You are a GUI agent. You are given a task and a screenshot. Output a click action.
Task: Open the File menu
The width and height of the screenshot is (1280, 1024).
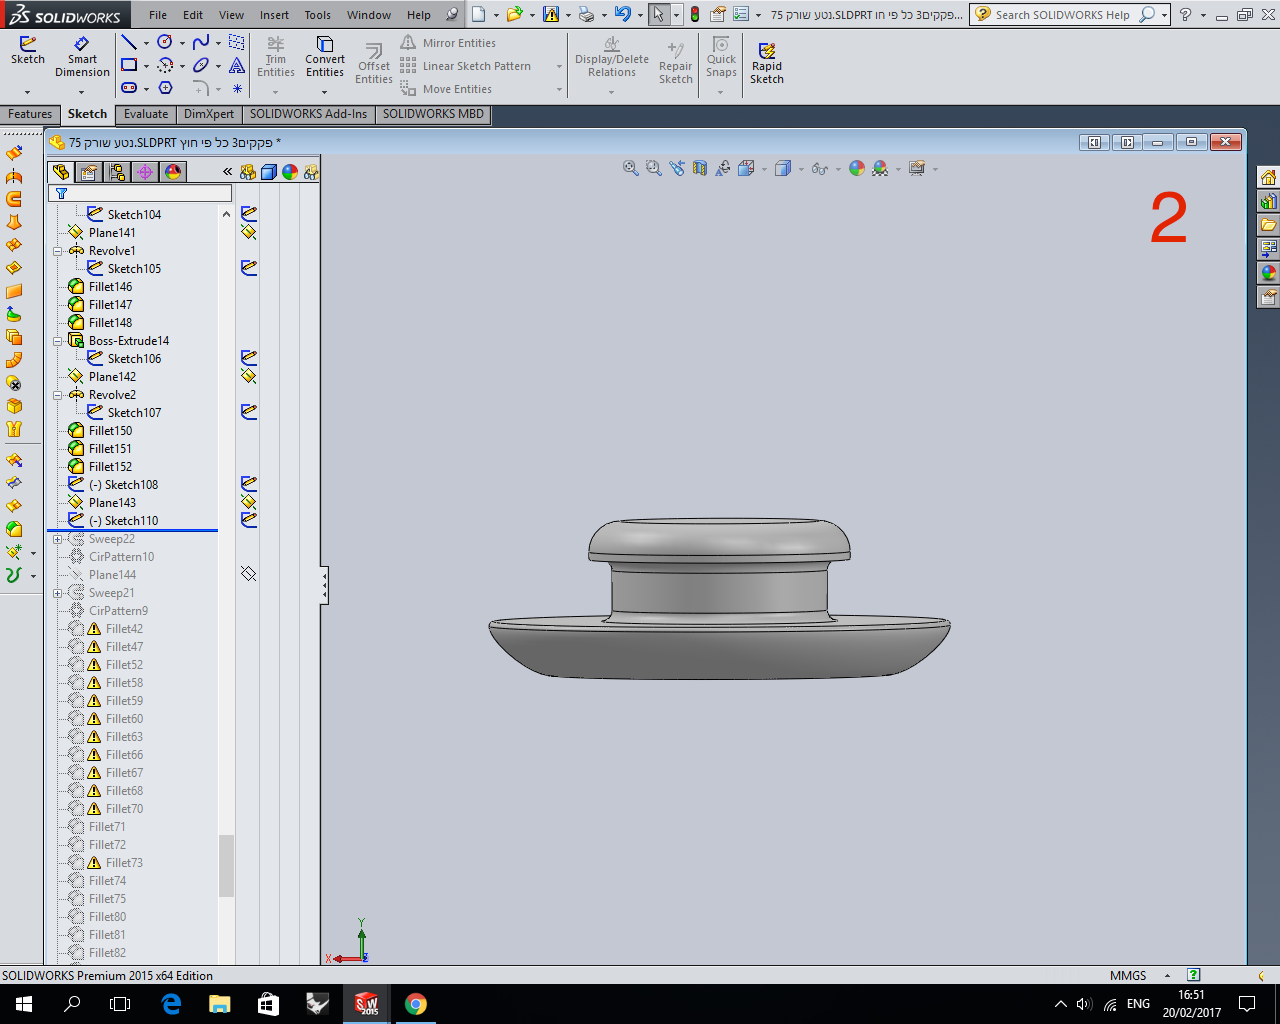click(158, 15)
